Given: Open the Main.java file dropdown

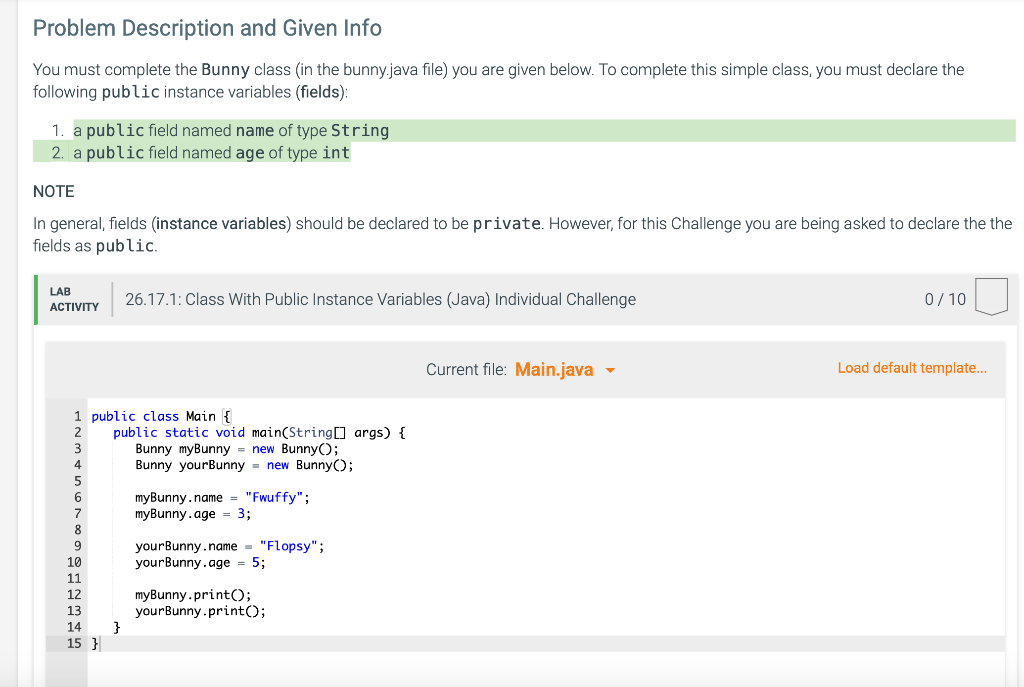Looking at the screenshot, I should [x=554, y=369].
